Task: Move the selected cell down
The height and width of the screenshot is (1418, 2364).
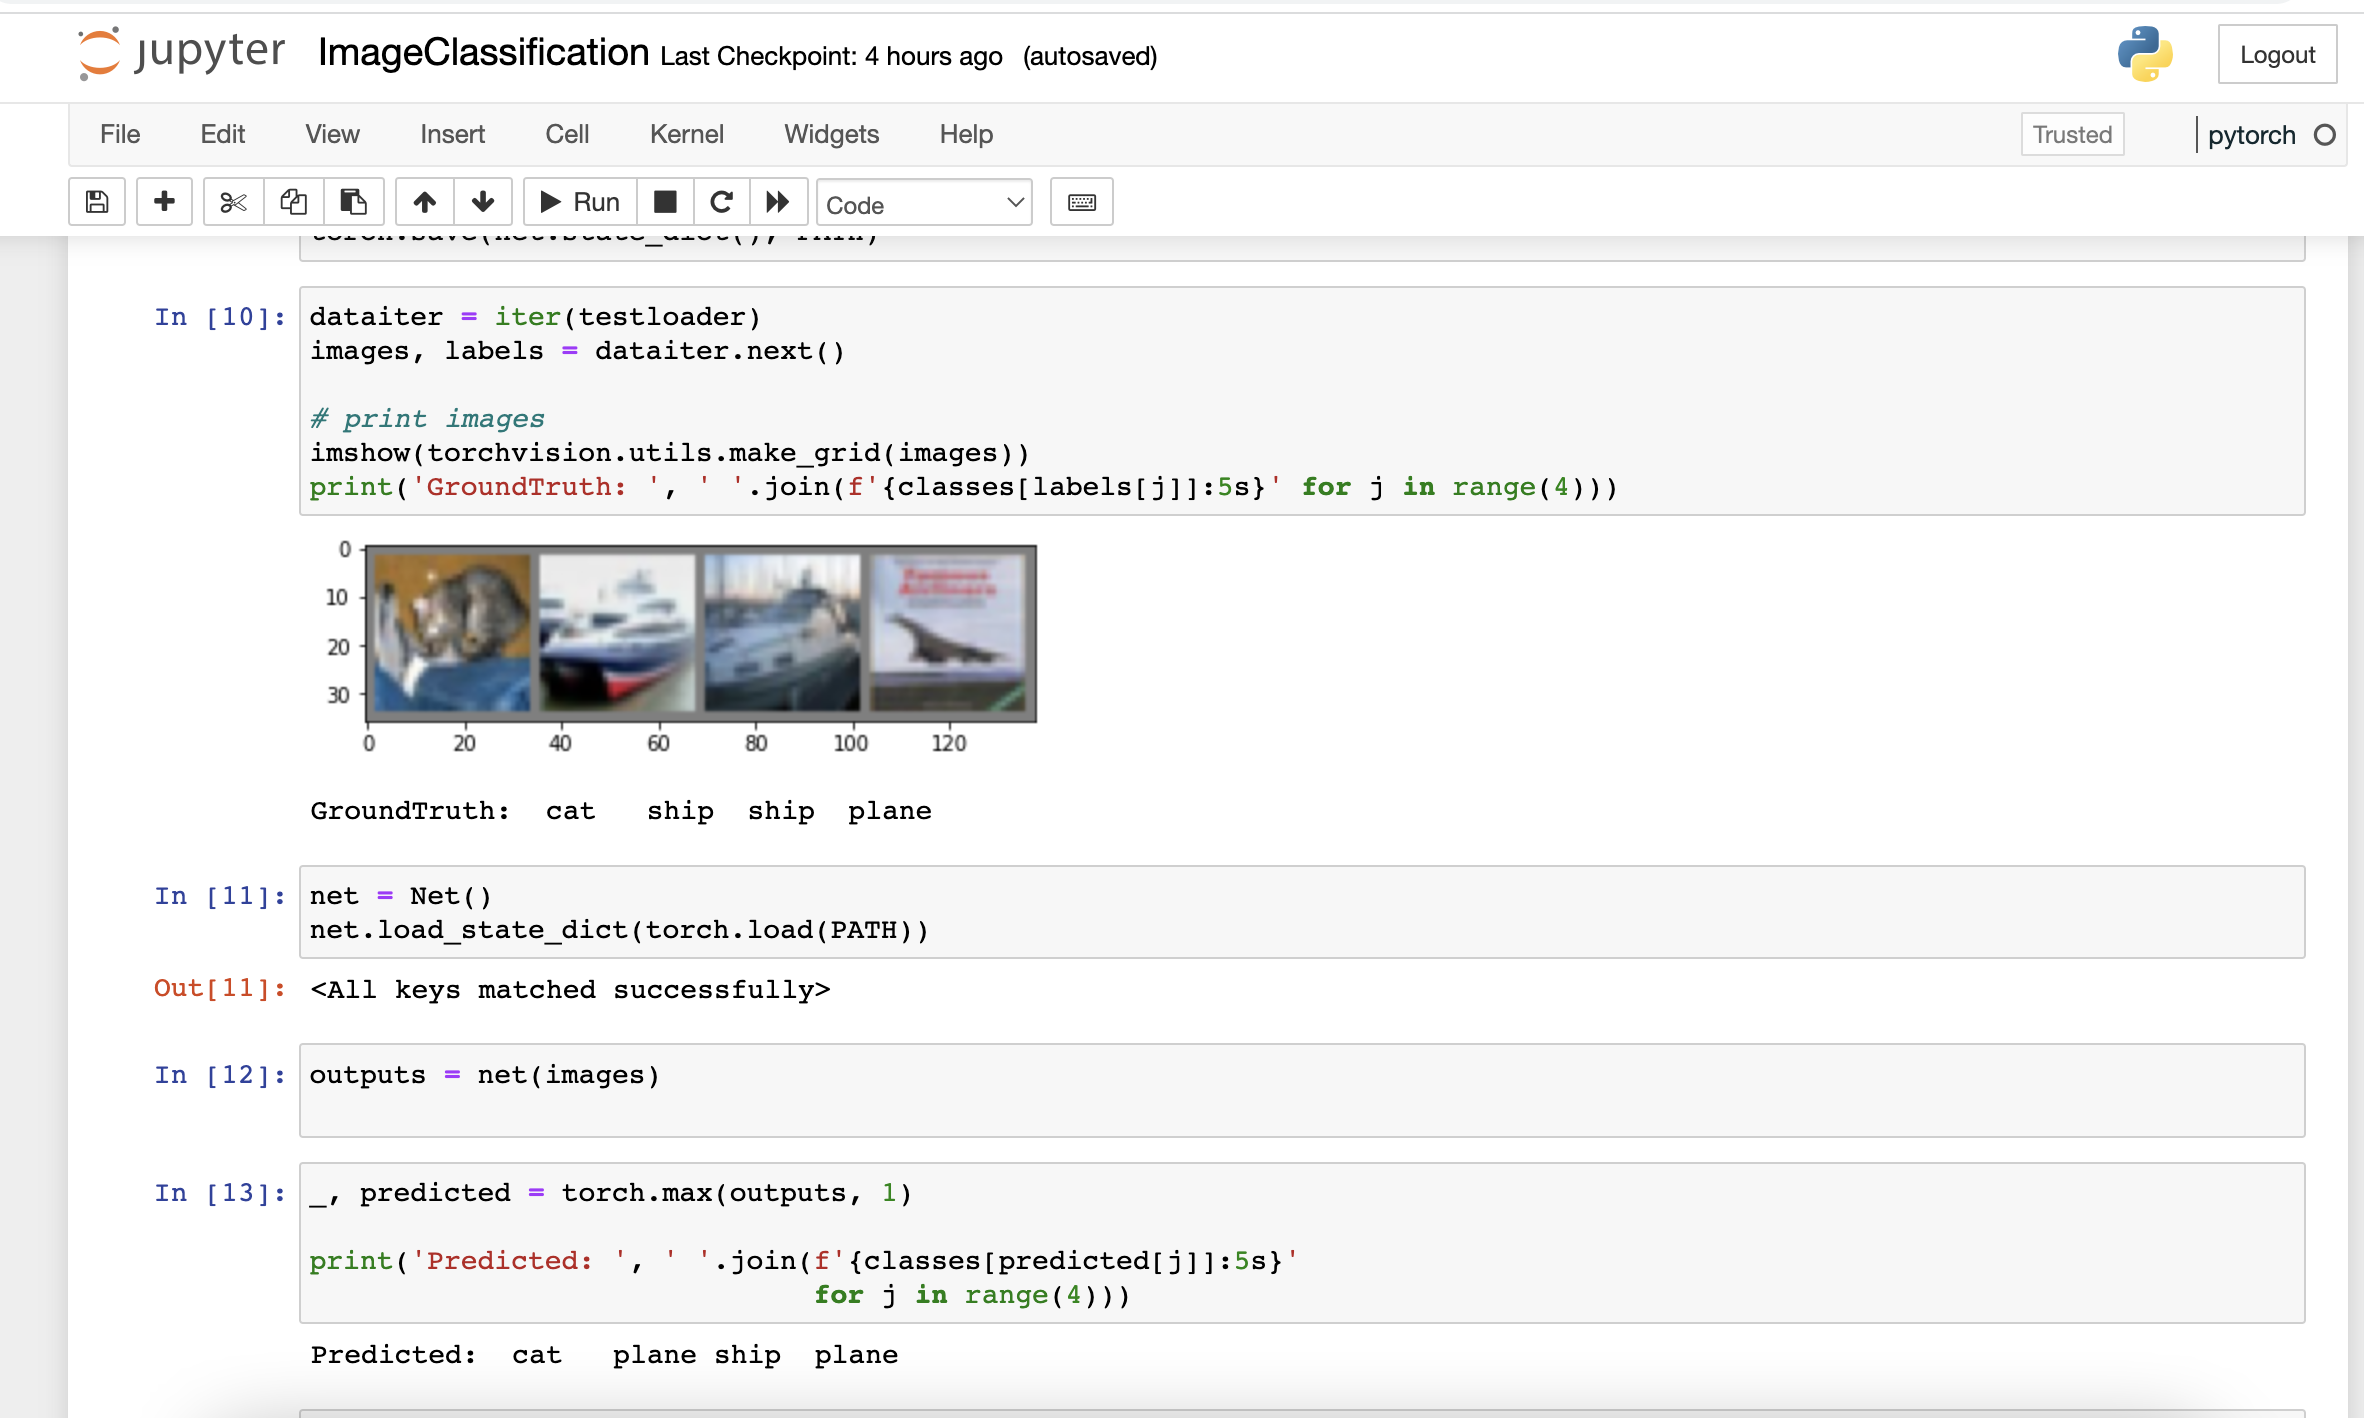Action: click(x=483, y=201)
